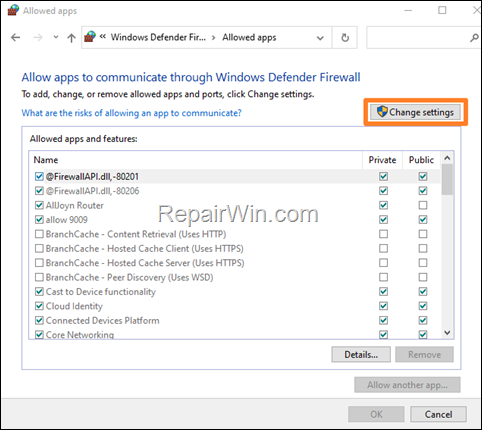Open the recent locations dropdown arrow

pos(56,37)
